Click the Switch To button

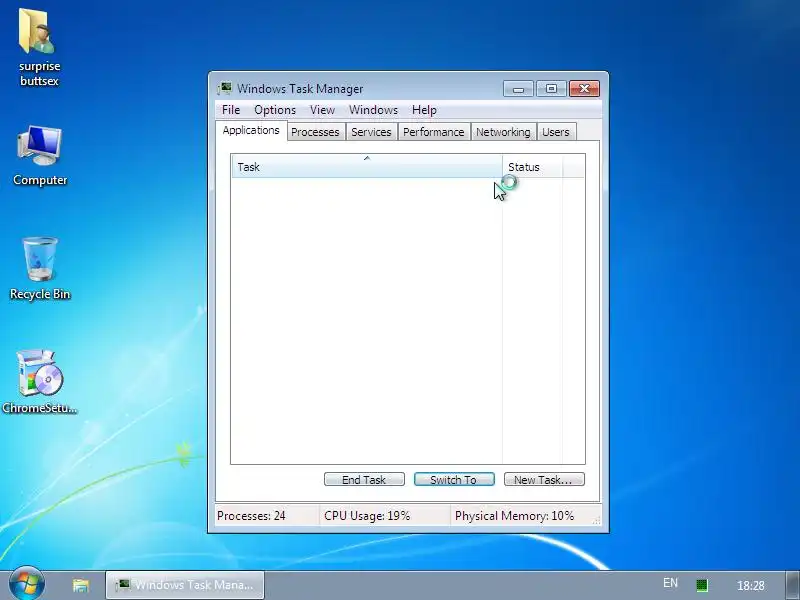454,480
